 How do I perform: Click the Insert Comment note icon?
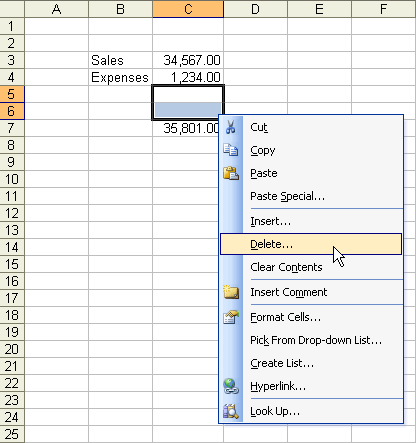tap(231, 292)
